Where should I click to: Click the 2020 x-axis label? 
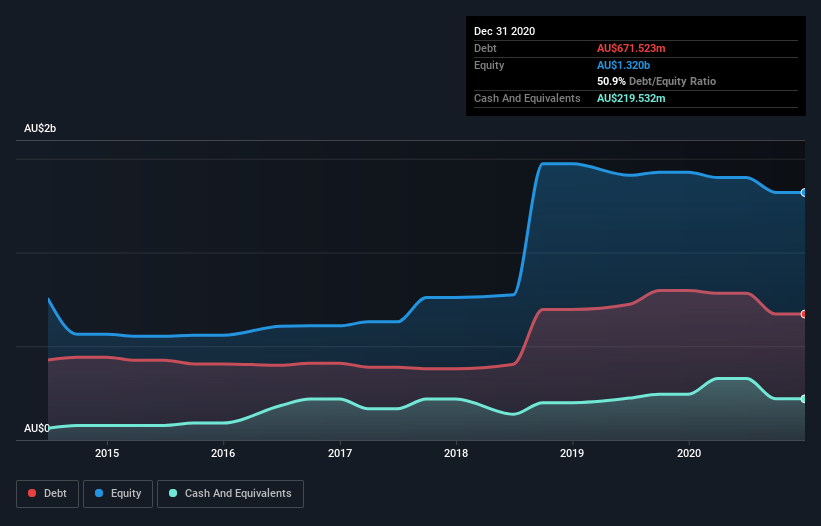click(689, 453)
